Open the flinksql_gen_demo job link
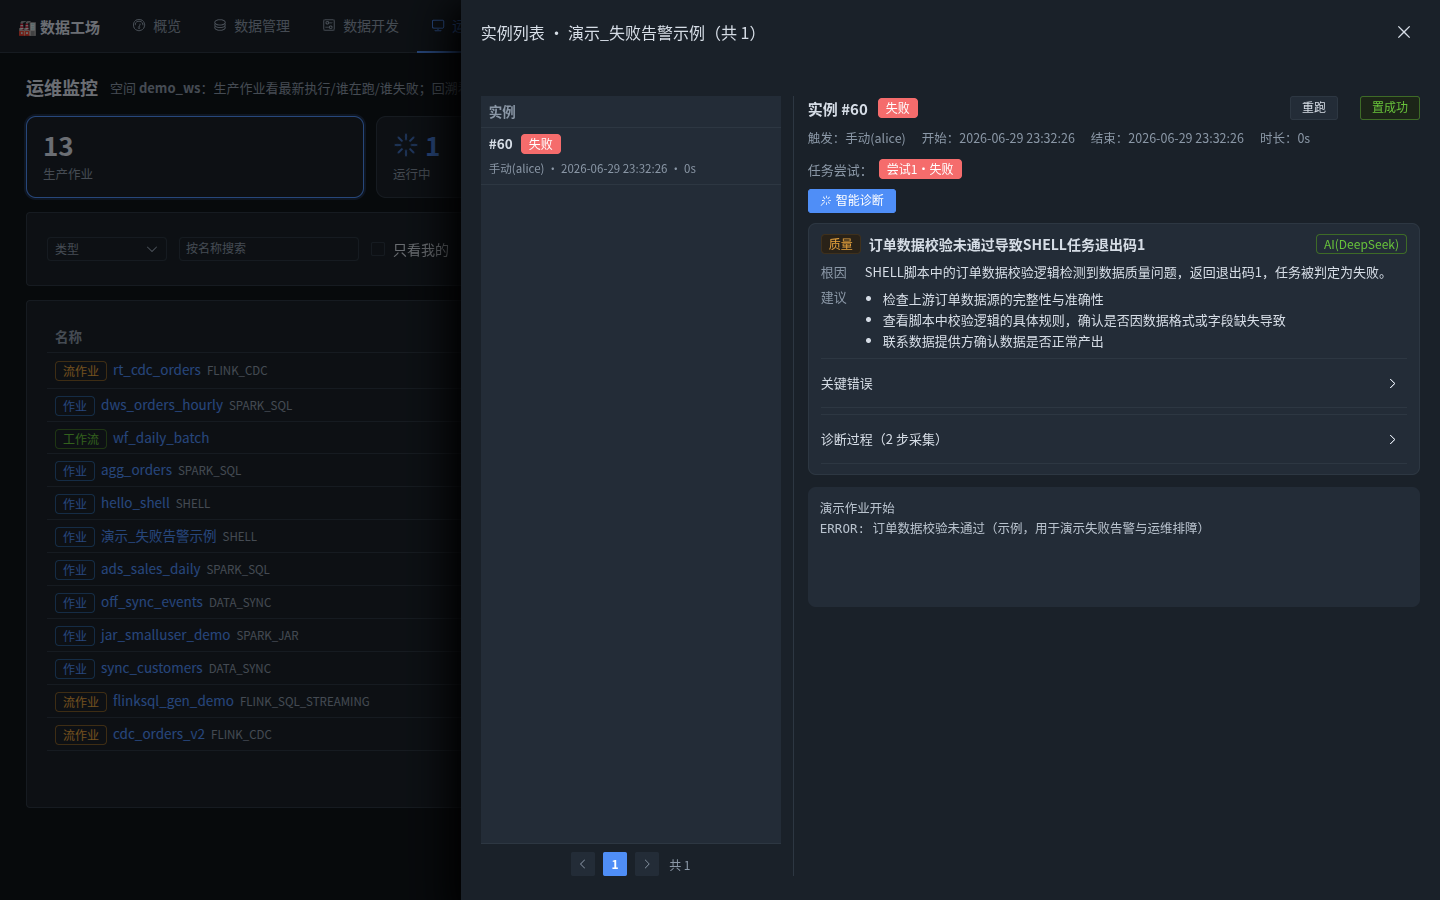 click(173, 701)
